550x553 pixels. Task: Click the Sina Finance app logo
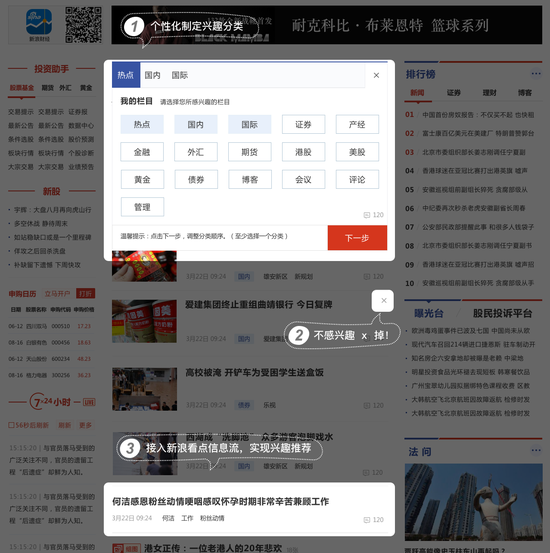[x=39, y=25]
